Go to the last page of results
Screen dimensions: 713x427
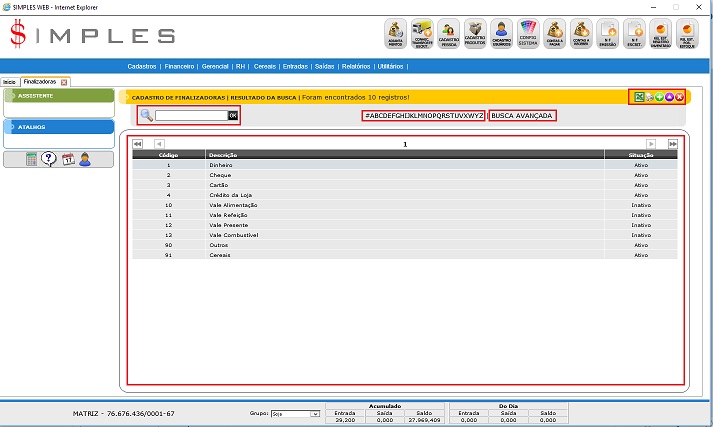(x=673, y=144)
